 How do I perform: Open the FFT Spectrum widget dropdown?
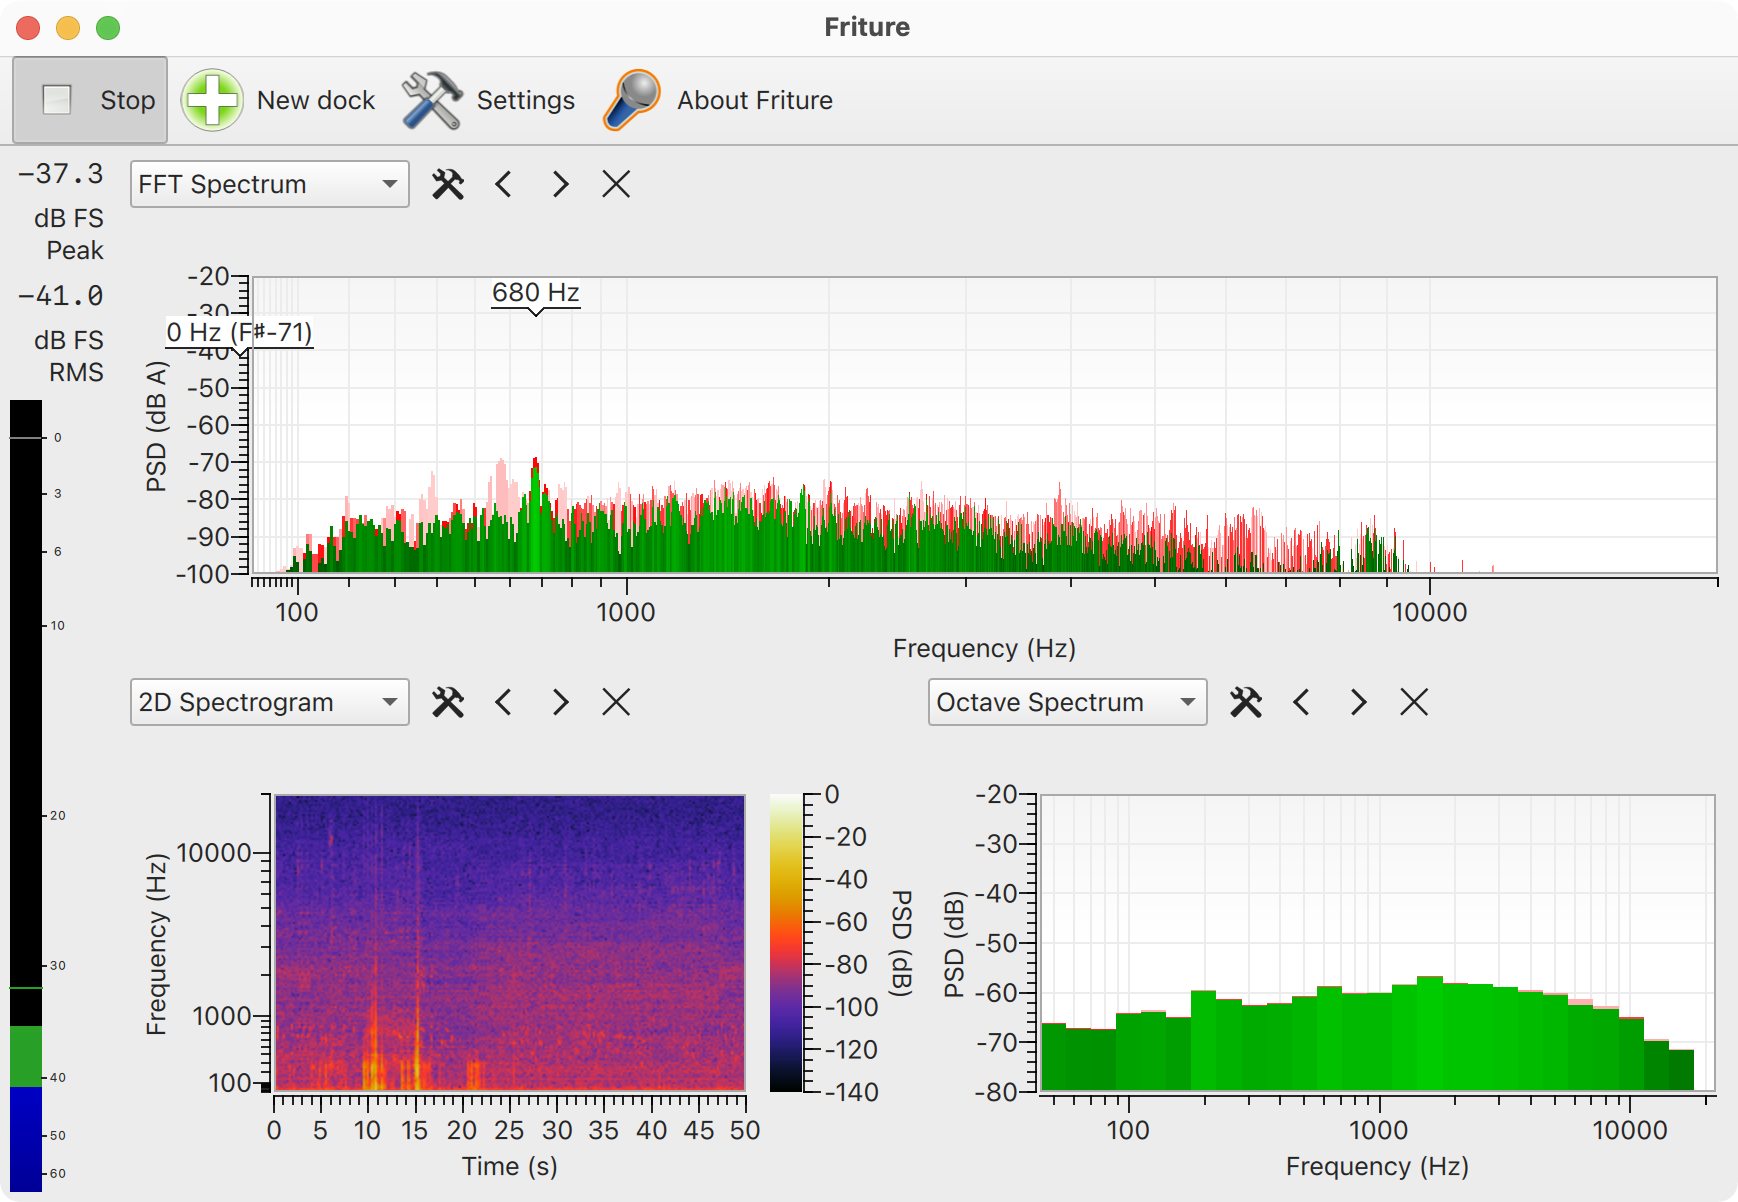tap(270, 184)
